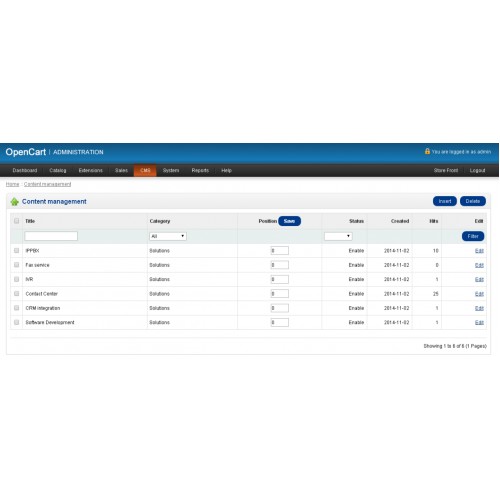Click the OpenCart logo in the header
Viewport: 500px width, 500px height.
pos(26,152)
